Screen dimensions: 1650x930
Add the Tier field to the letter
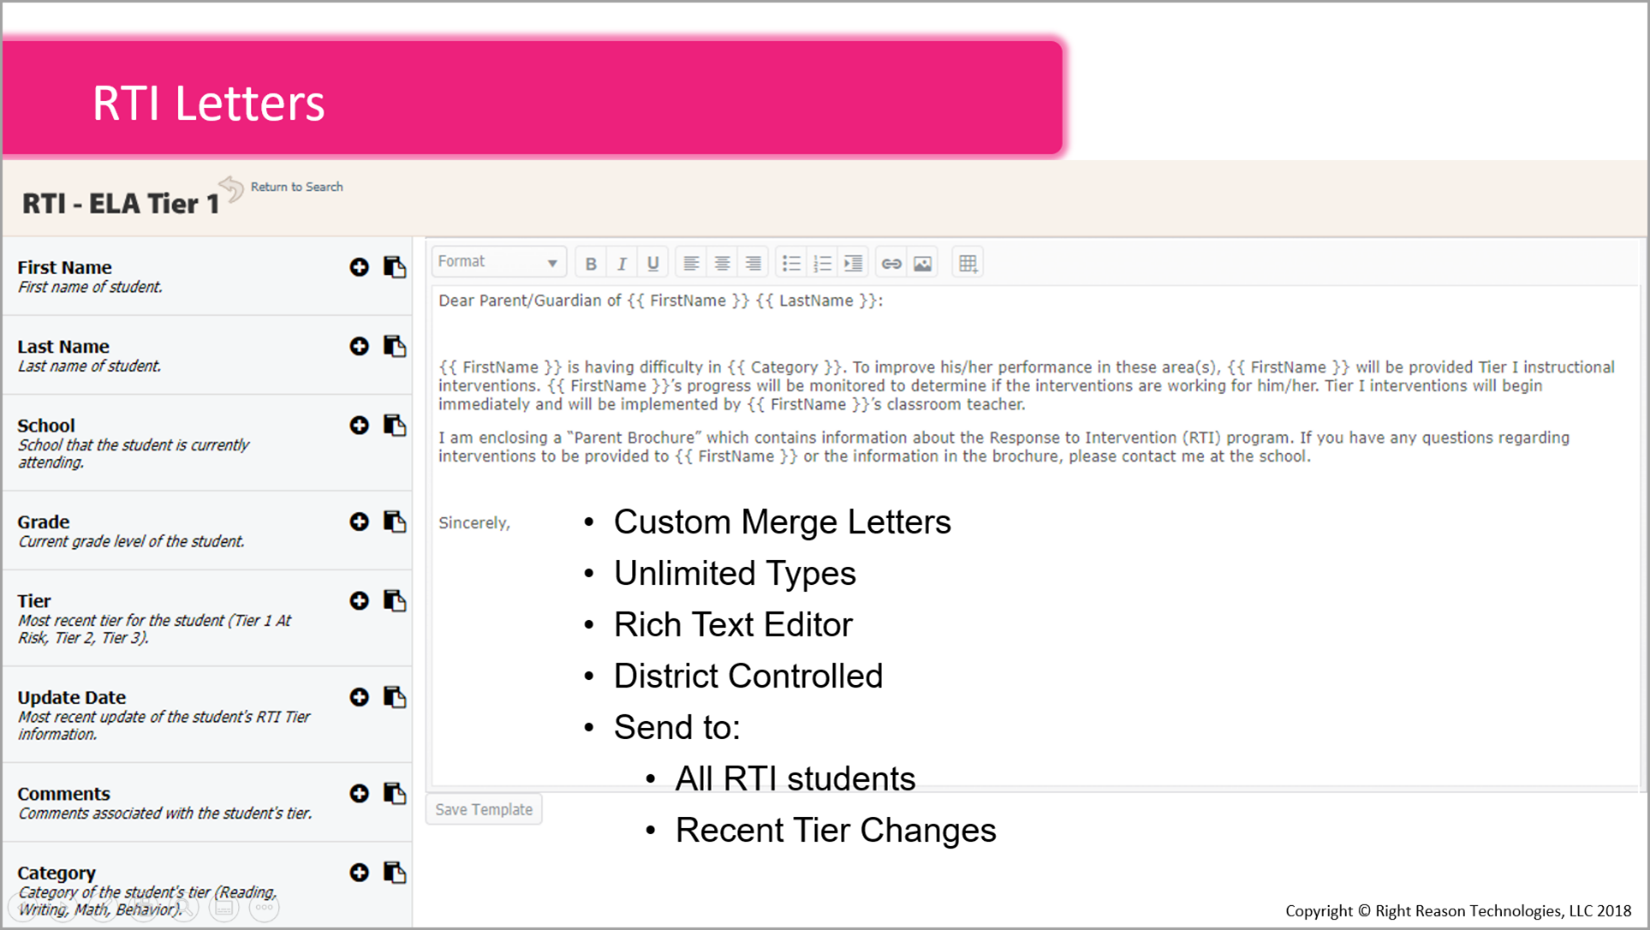tap(359, 600)
